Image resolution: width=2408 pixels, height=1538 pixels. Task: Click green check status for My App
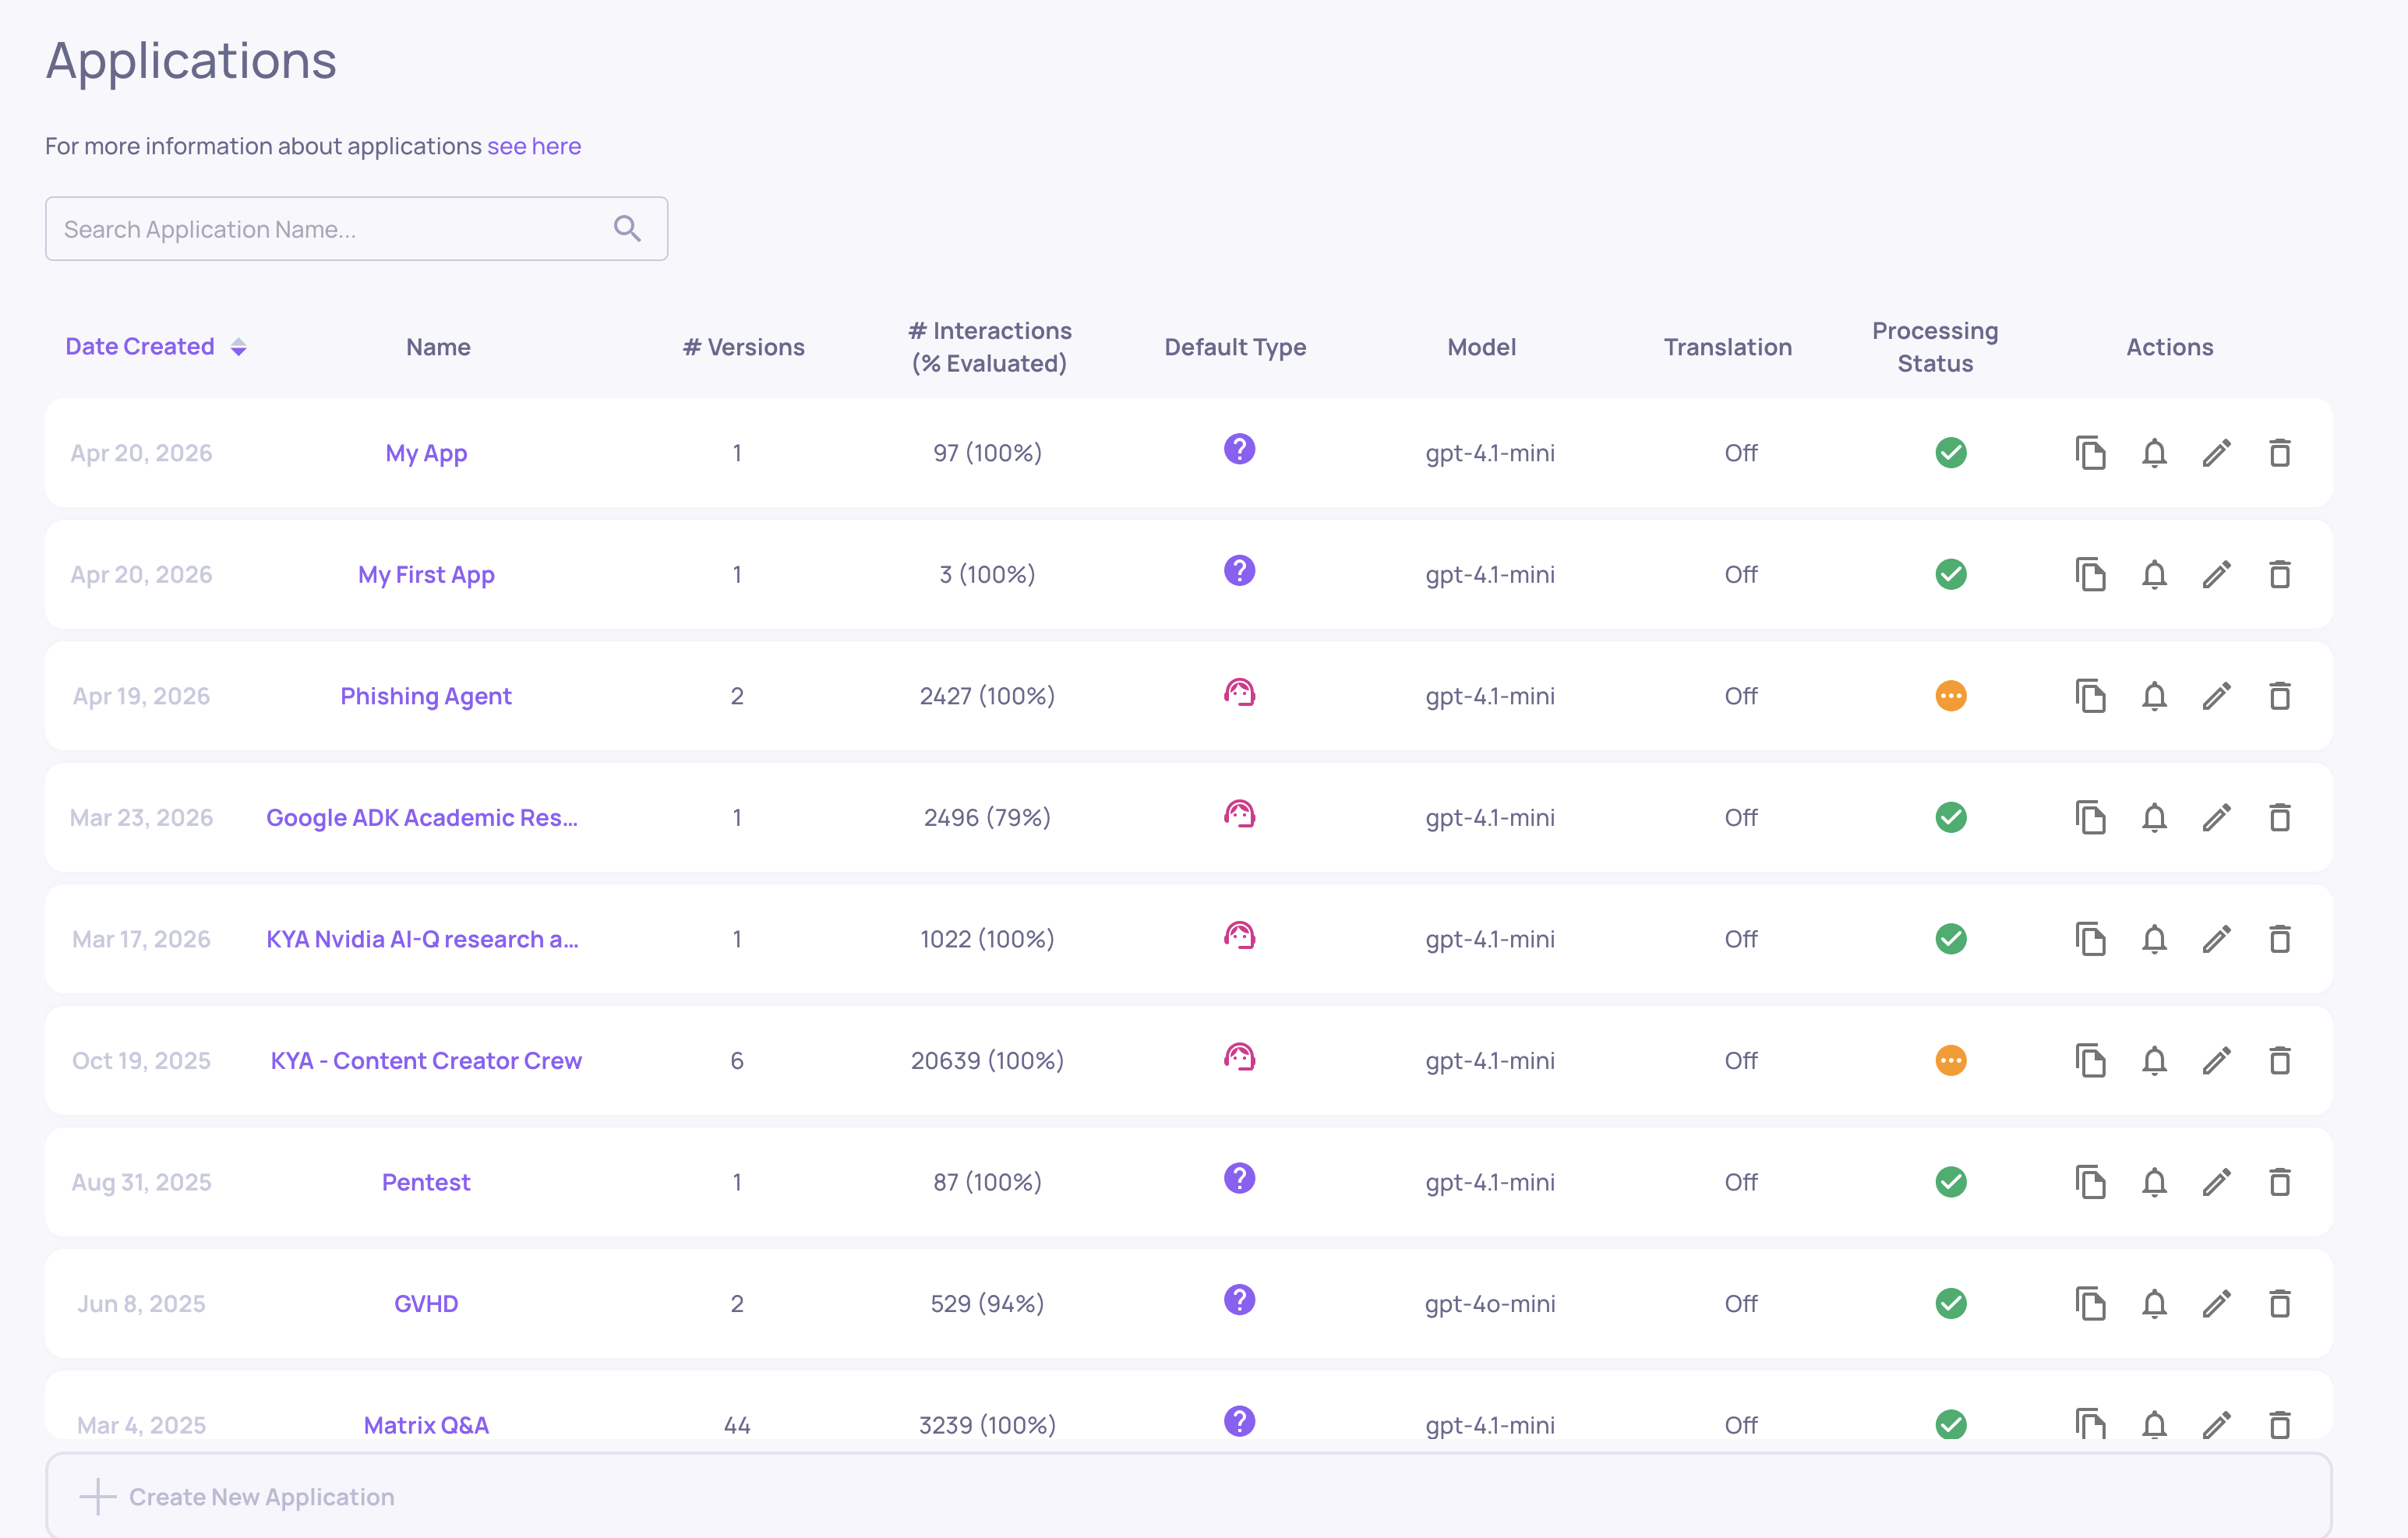click(x=1950, y=453)
